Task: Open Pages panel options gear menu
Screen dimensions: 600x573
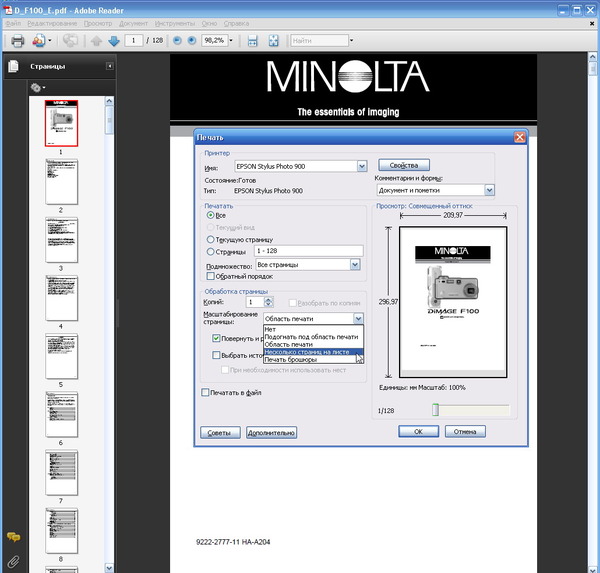Action: coord(38,88)
